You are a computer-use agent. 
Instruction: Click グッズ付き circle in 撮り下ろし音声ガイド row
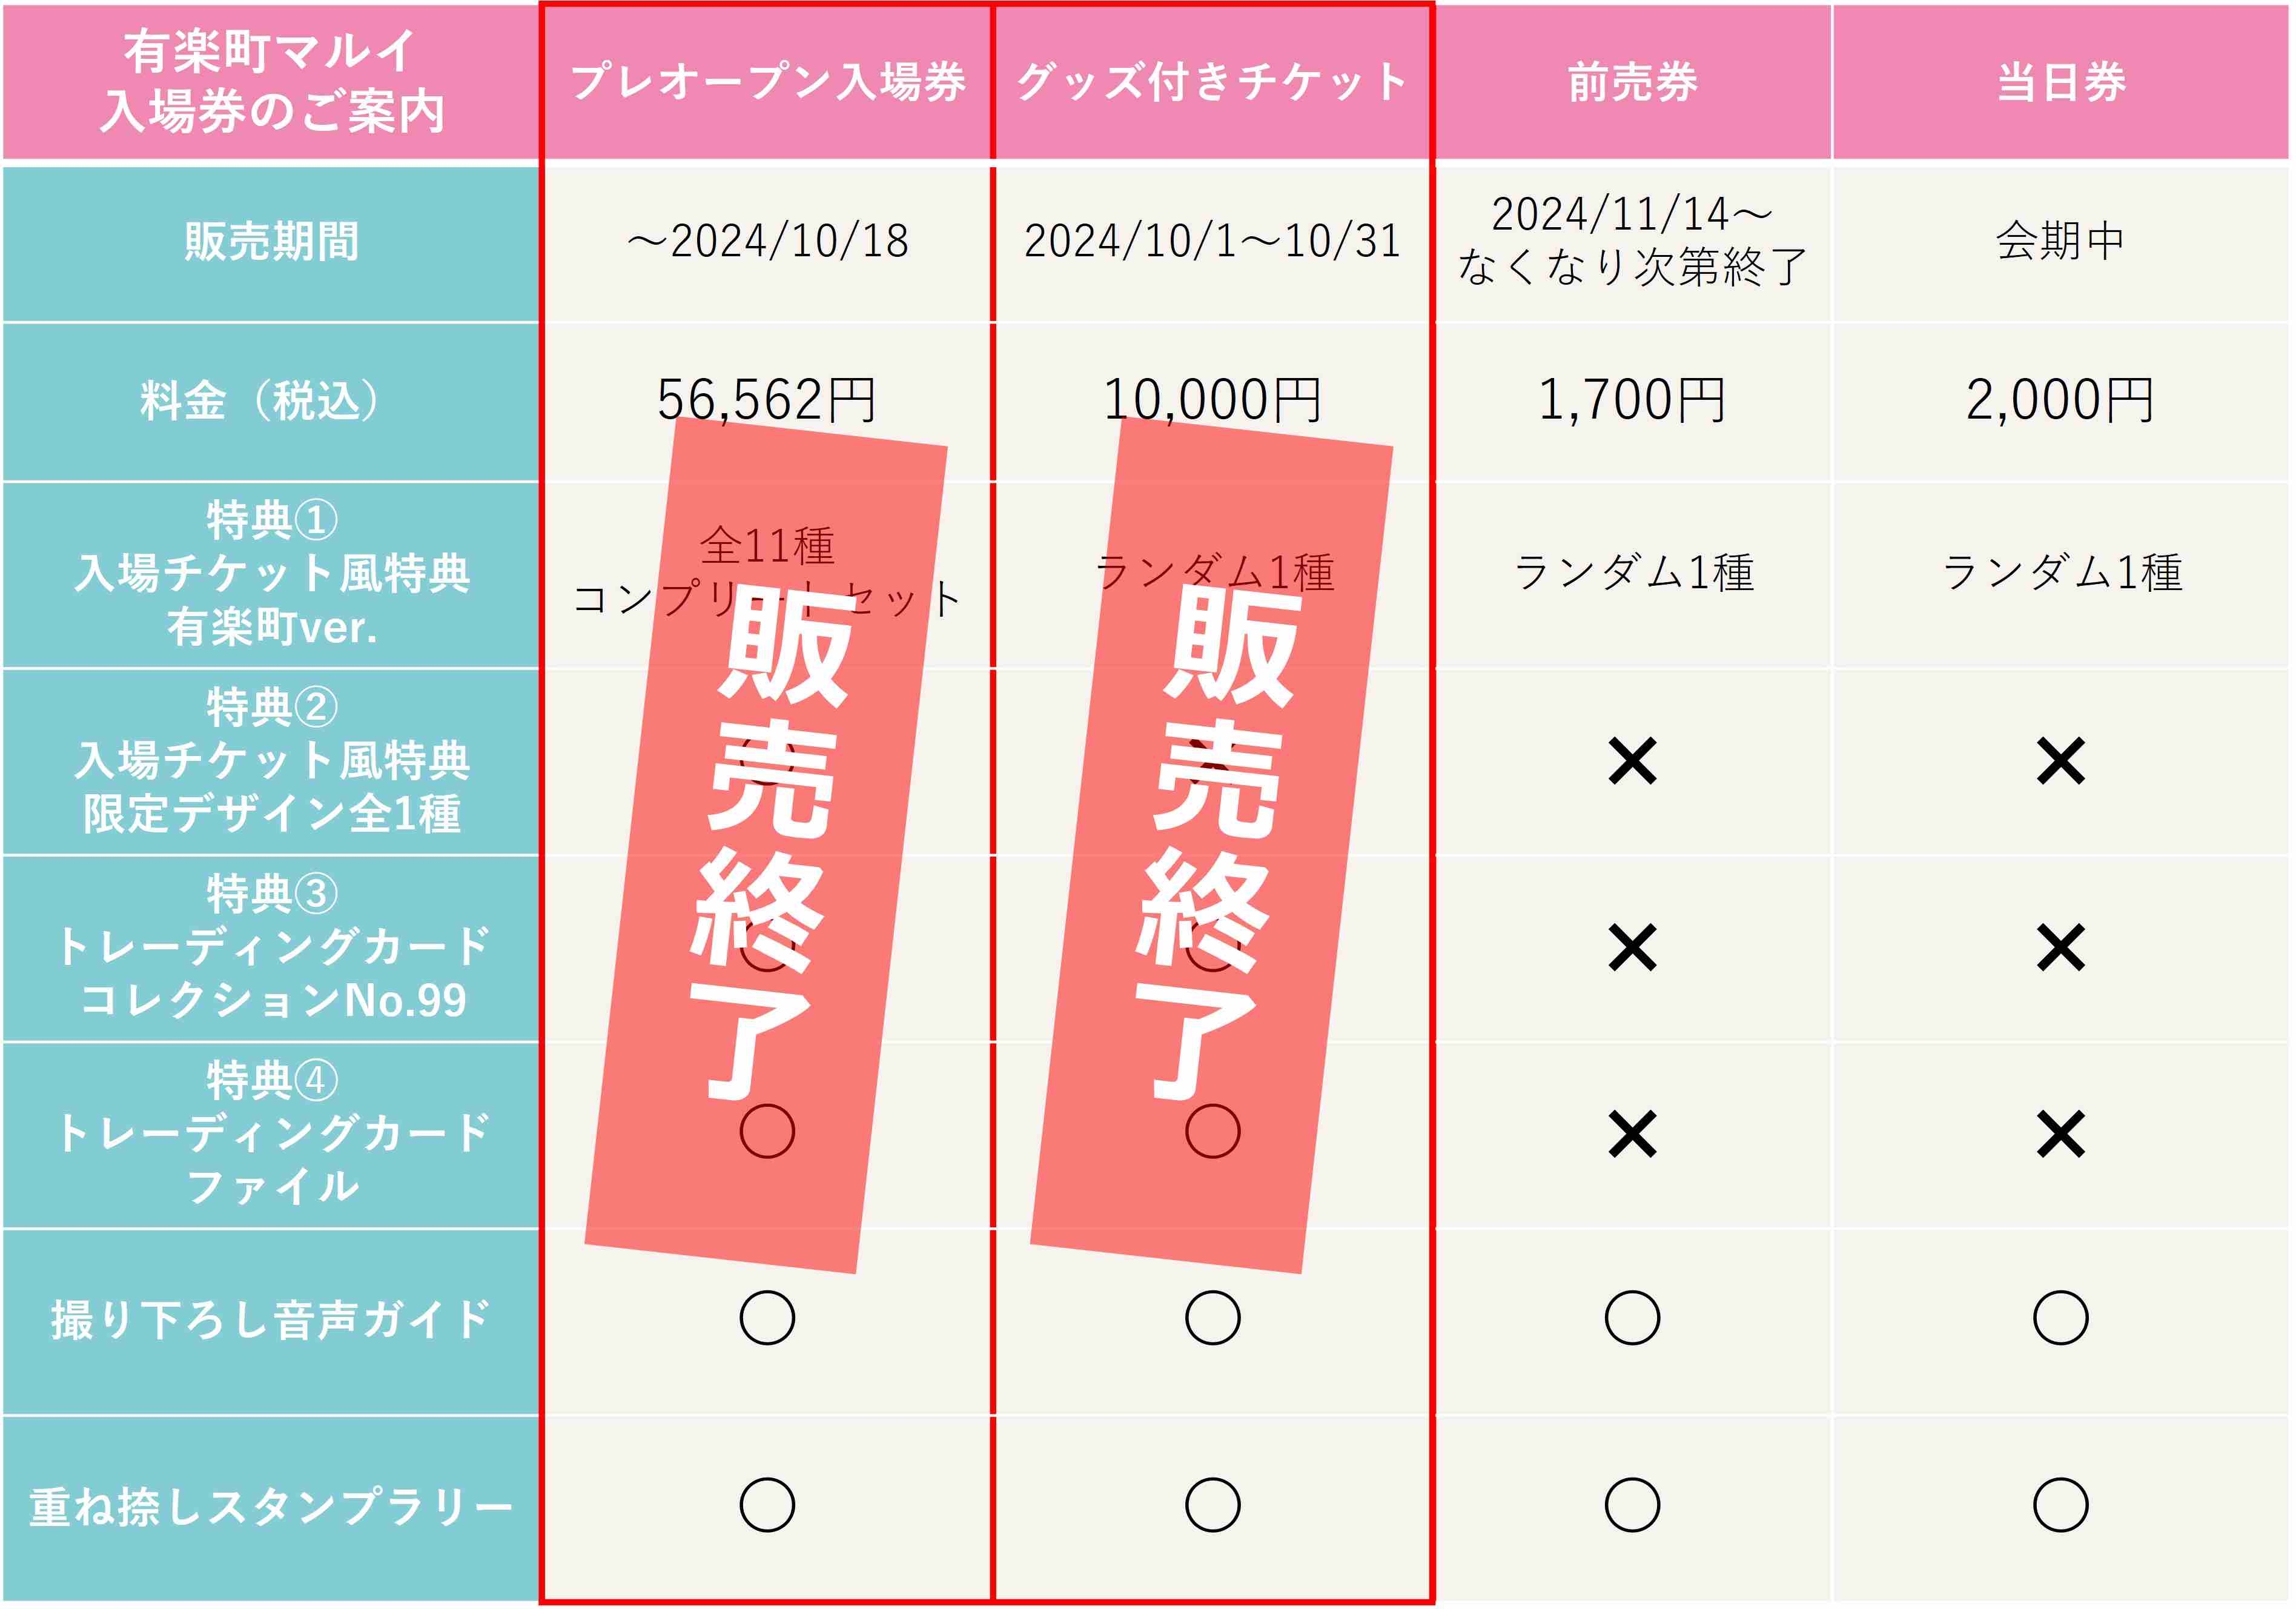pos(1212,1318)
